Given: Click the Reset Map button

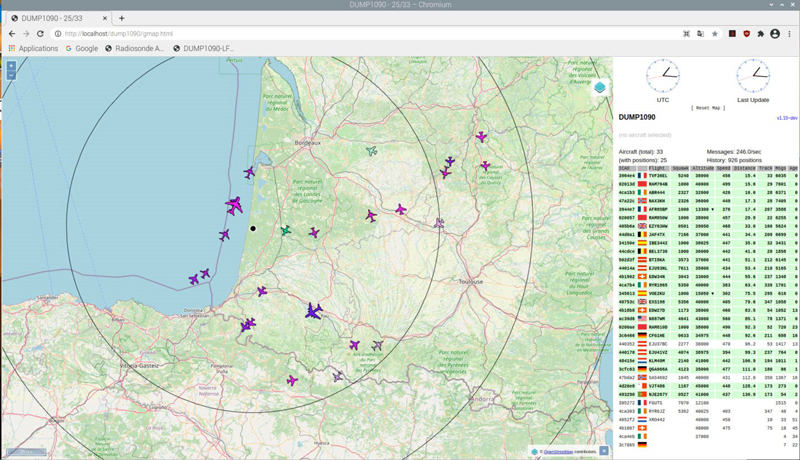Looking at the screenshot, I should [708, 108].
